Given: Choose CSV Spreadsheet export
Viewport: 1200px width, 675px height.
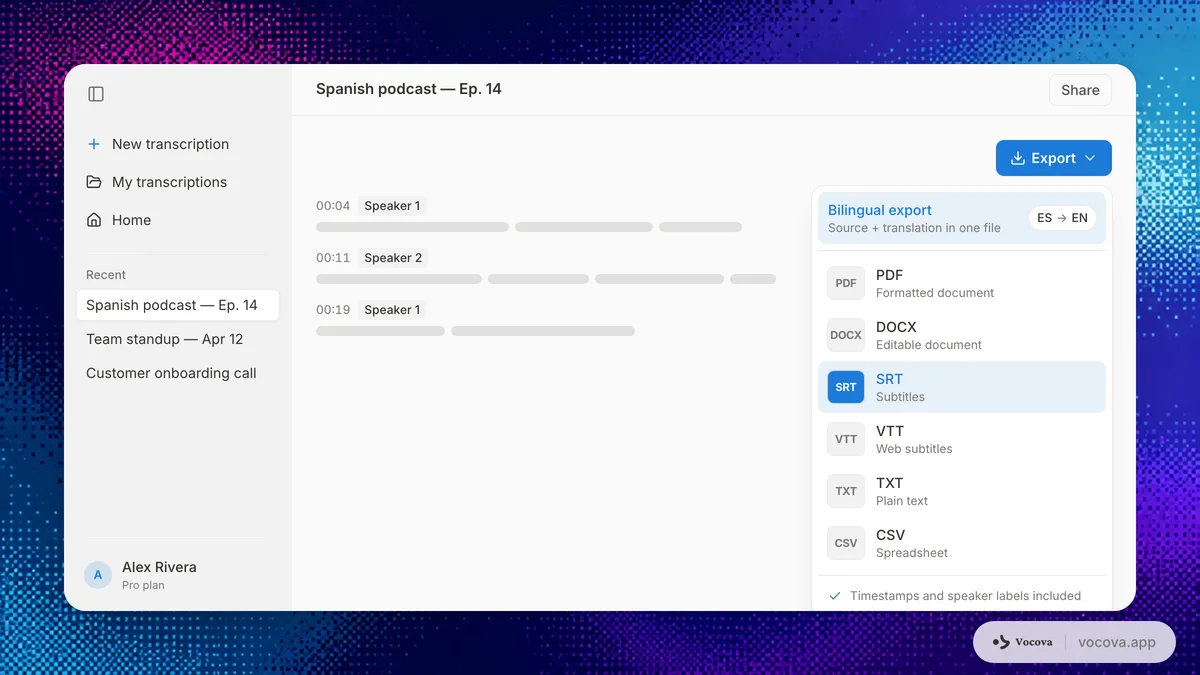Looking at the screenshot, I should (x=962, y=543).
